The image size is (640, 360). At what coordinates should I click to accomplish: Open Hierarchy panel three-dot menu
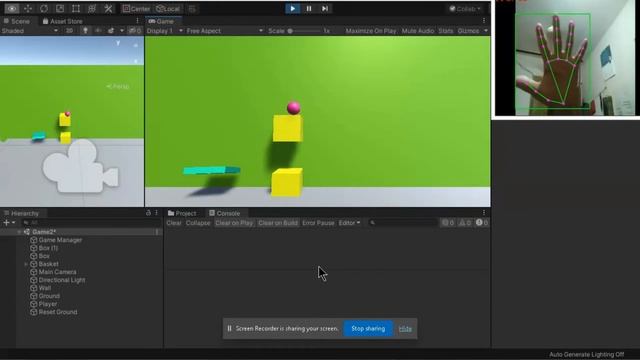[156, 213]
